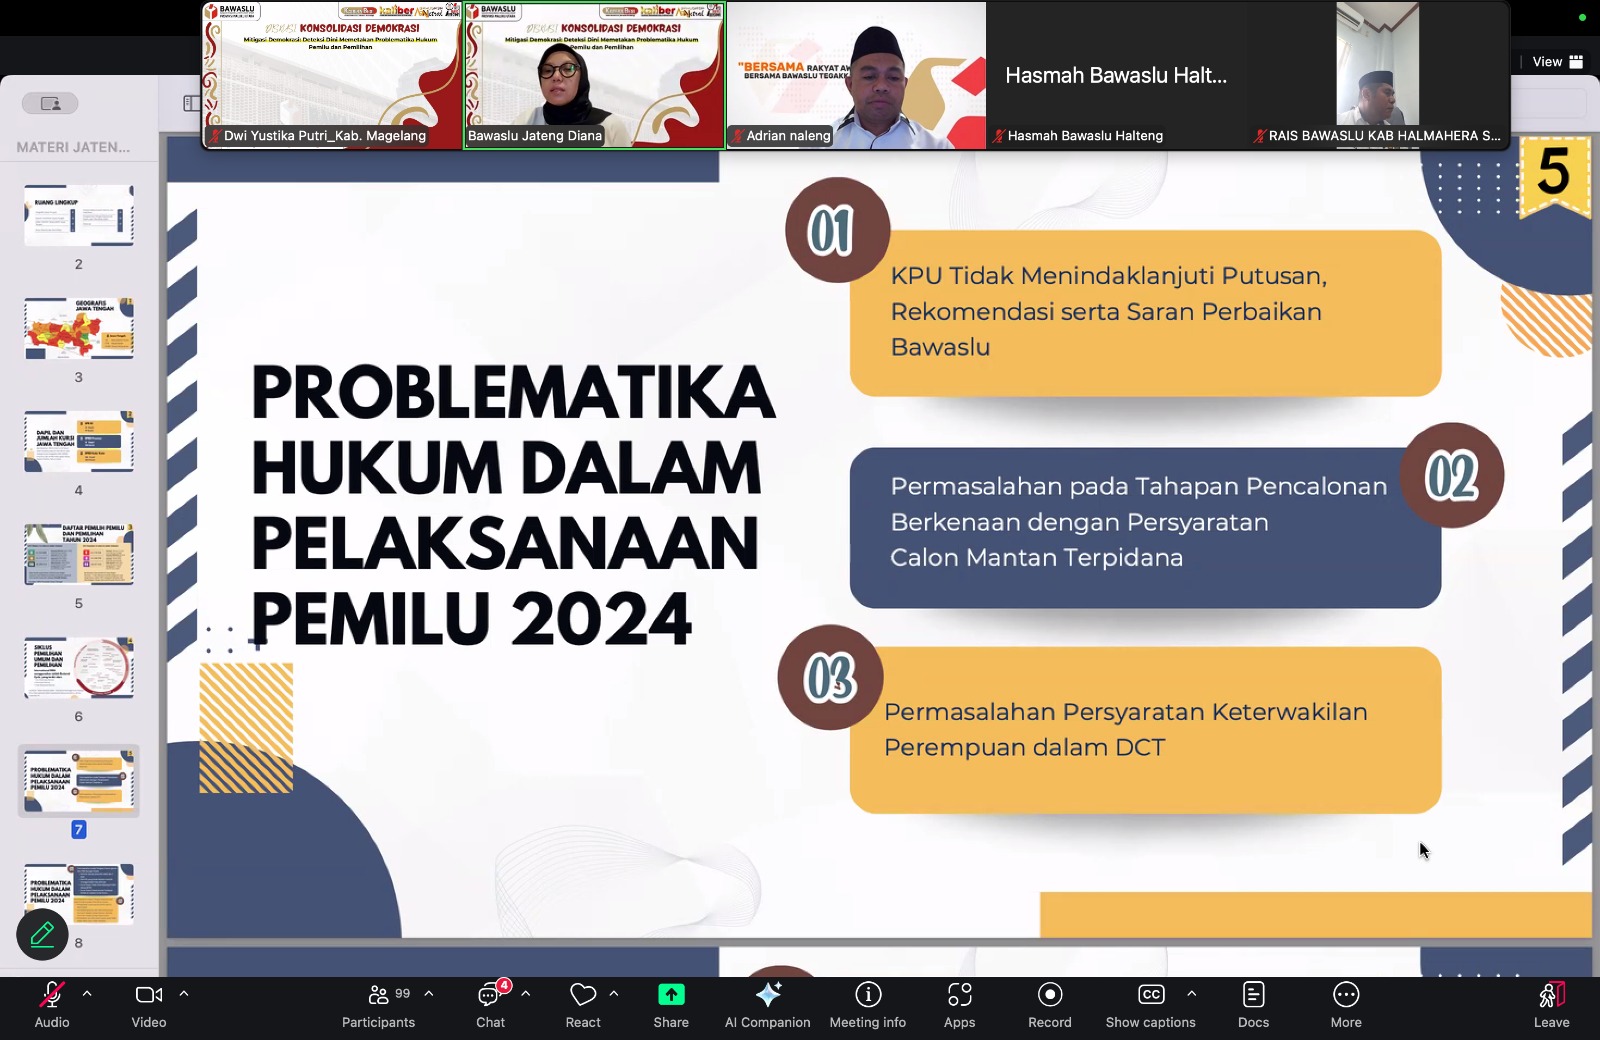Select slide 3 Jawa Tengah map thumbnail
The width and height of the screenshot is (1600, 1040).
(x=79, y=328)
